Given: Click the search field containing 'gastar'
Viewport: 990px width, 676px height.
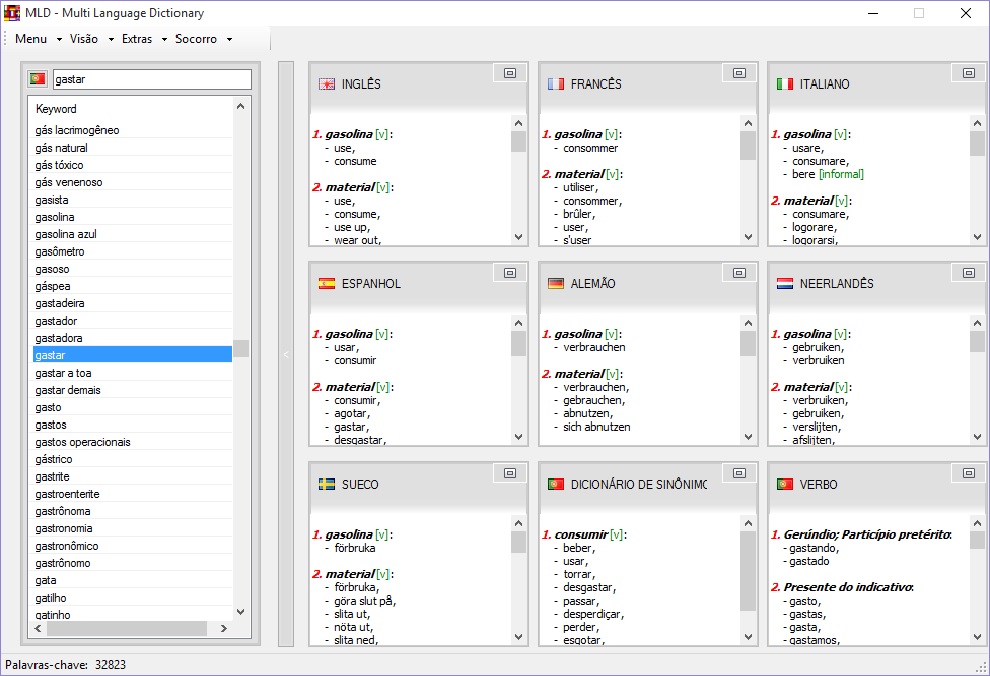Looking at the screenshot, I should pyautogui.click(x=150, y=79).
